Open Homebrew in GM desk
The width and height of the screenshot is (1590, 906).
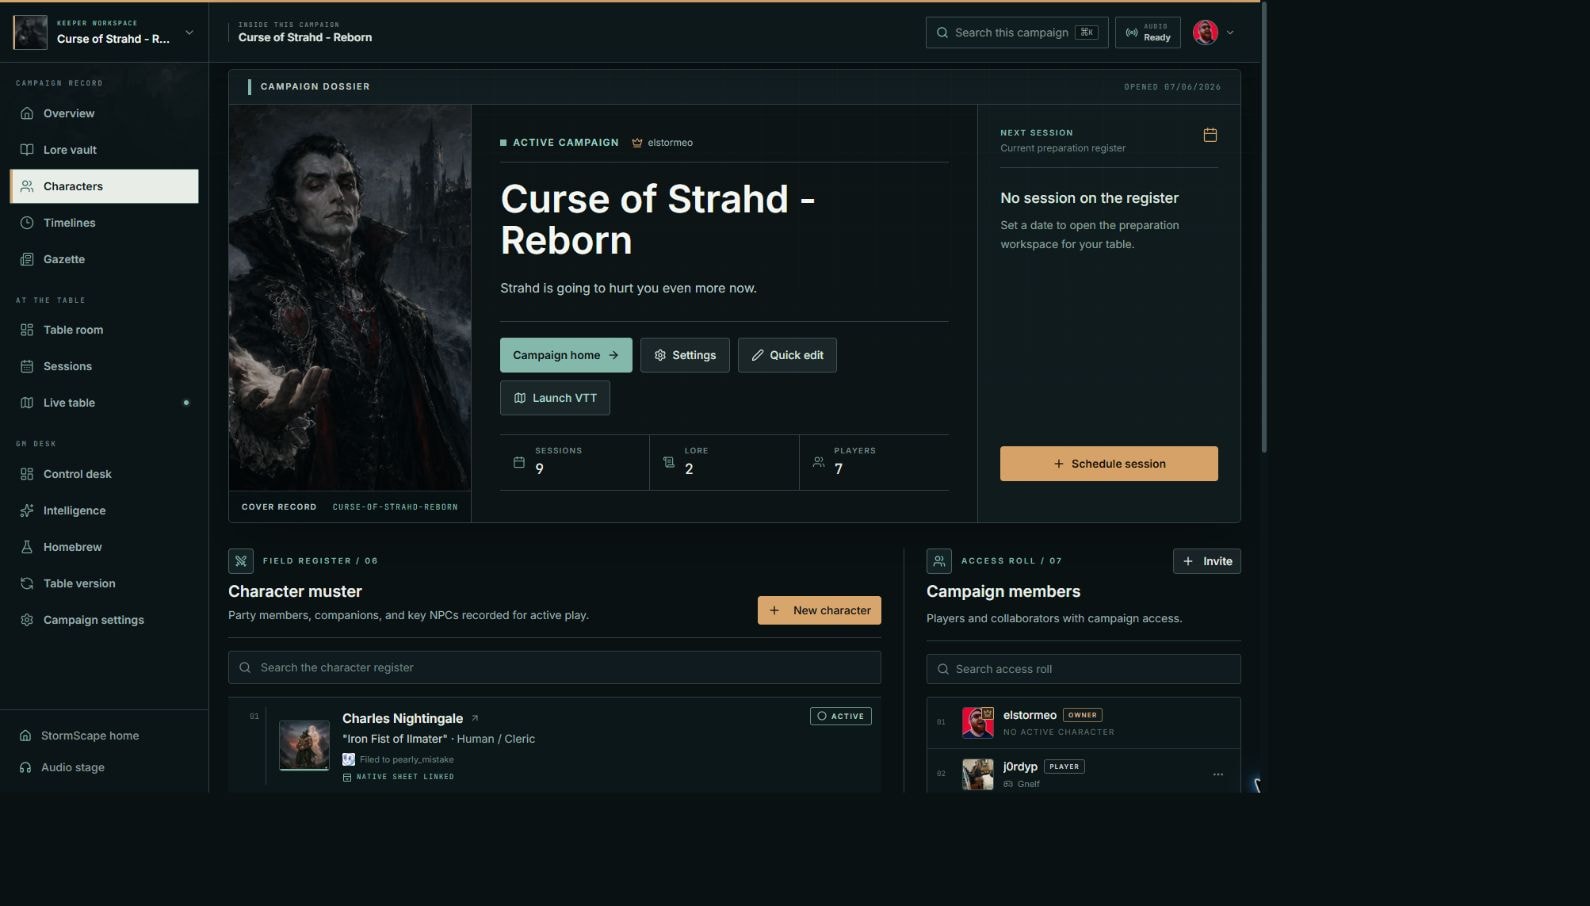104,547
